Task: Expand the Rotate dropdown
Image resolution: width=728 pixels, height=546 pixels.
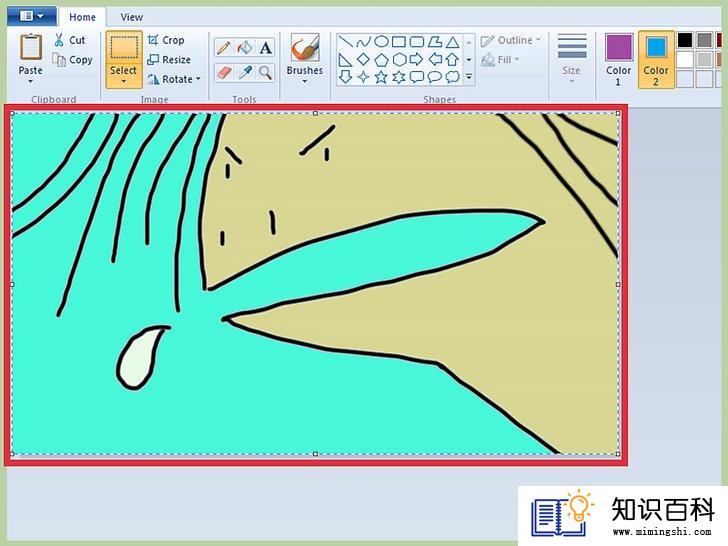Action: coord(199,79)
